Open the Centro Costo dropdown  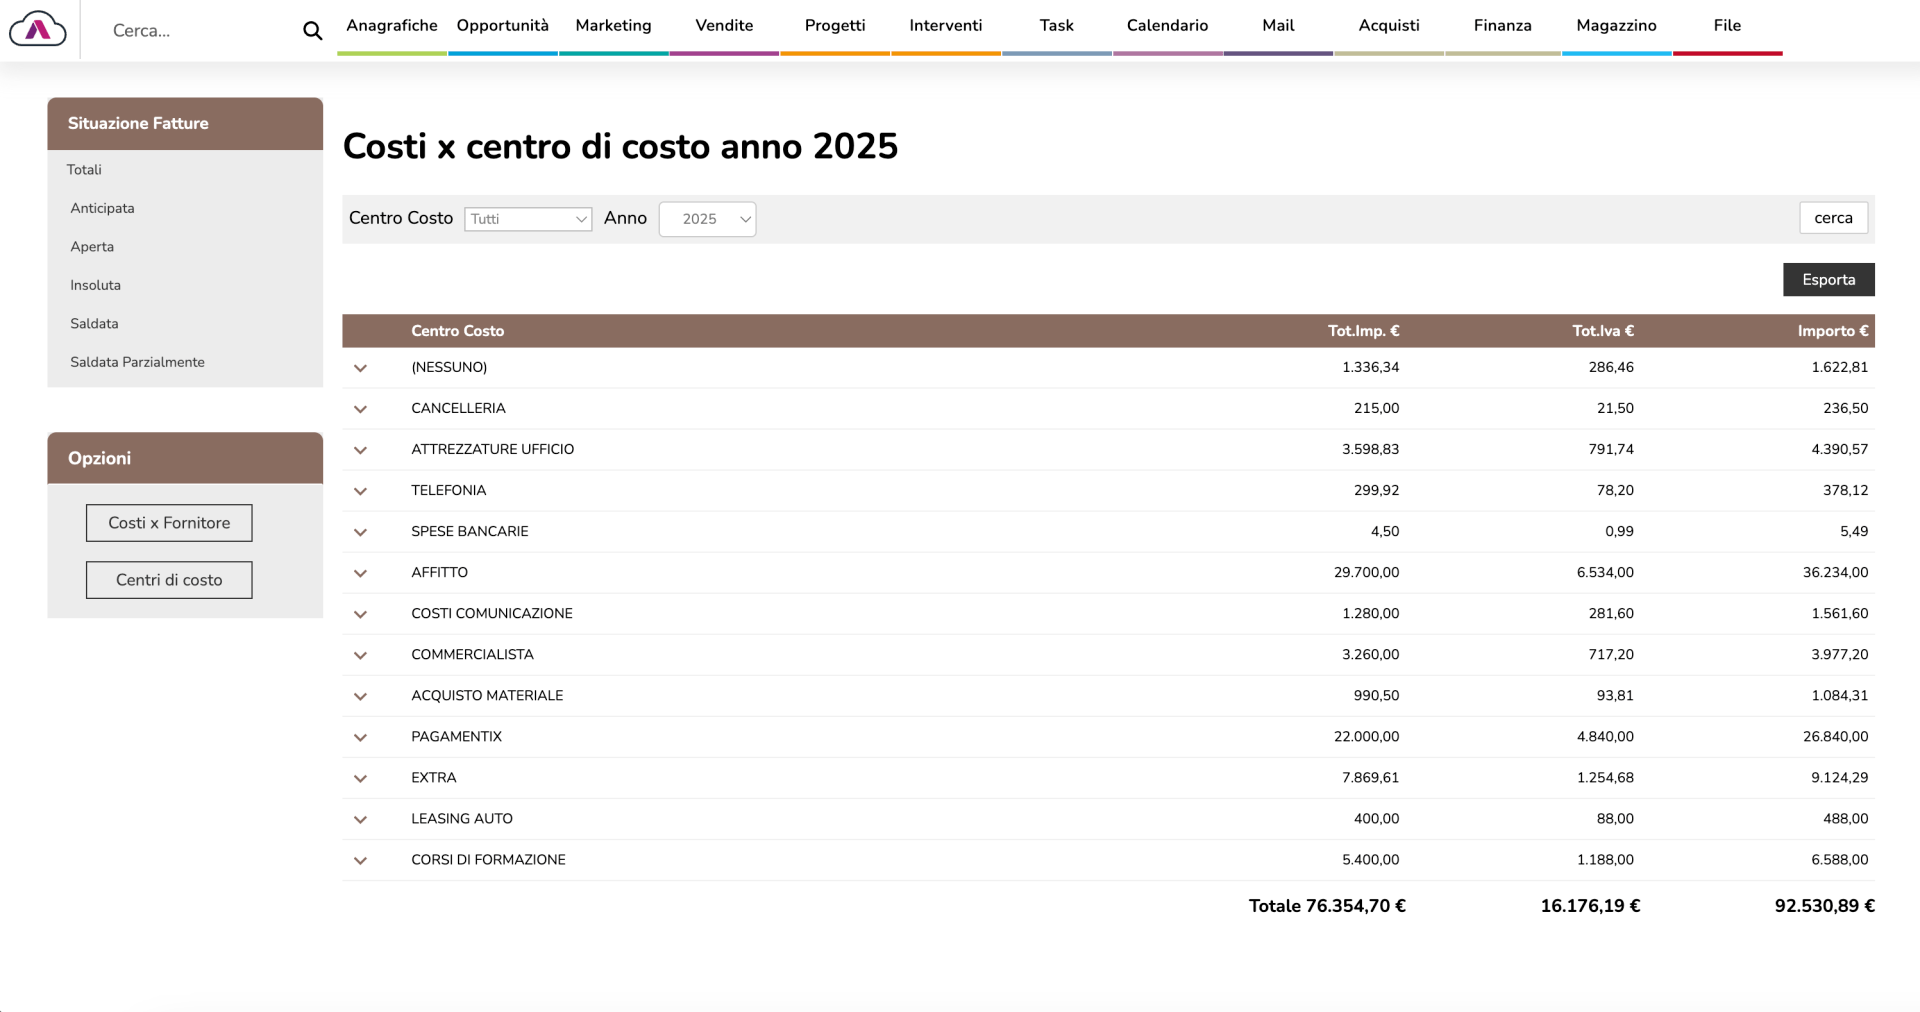[528, 219]
